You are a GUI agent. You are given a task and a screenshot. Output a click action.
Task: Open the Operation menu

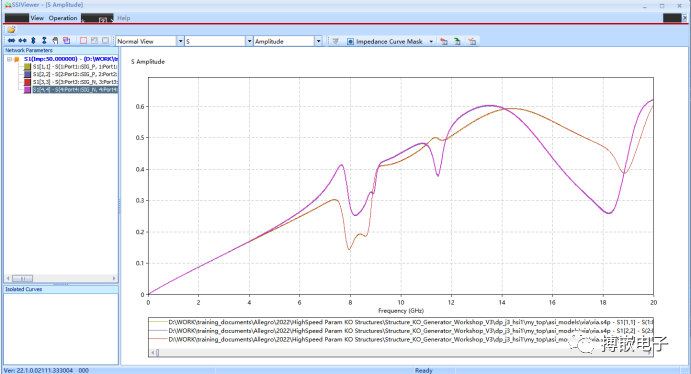point(63,18)
